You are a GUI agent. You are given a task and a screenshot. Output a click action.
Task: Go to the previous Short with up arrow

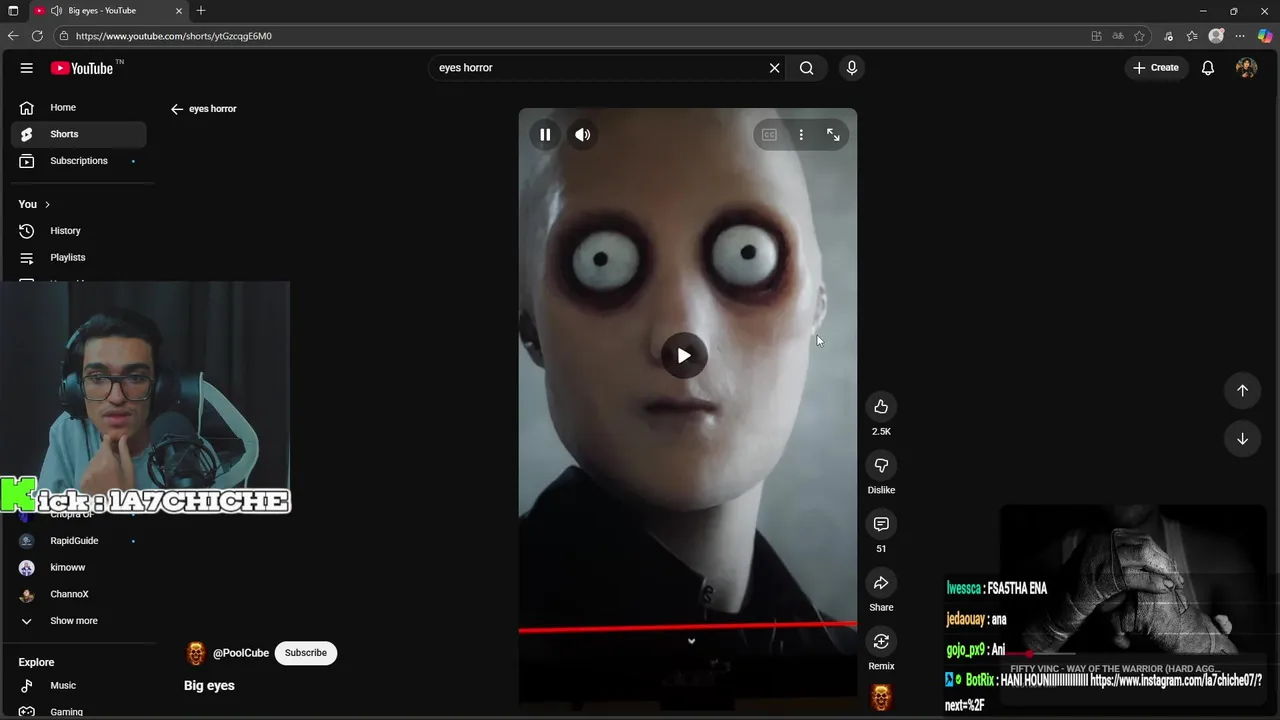pyautogui.click(x=1242, y=391)
